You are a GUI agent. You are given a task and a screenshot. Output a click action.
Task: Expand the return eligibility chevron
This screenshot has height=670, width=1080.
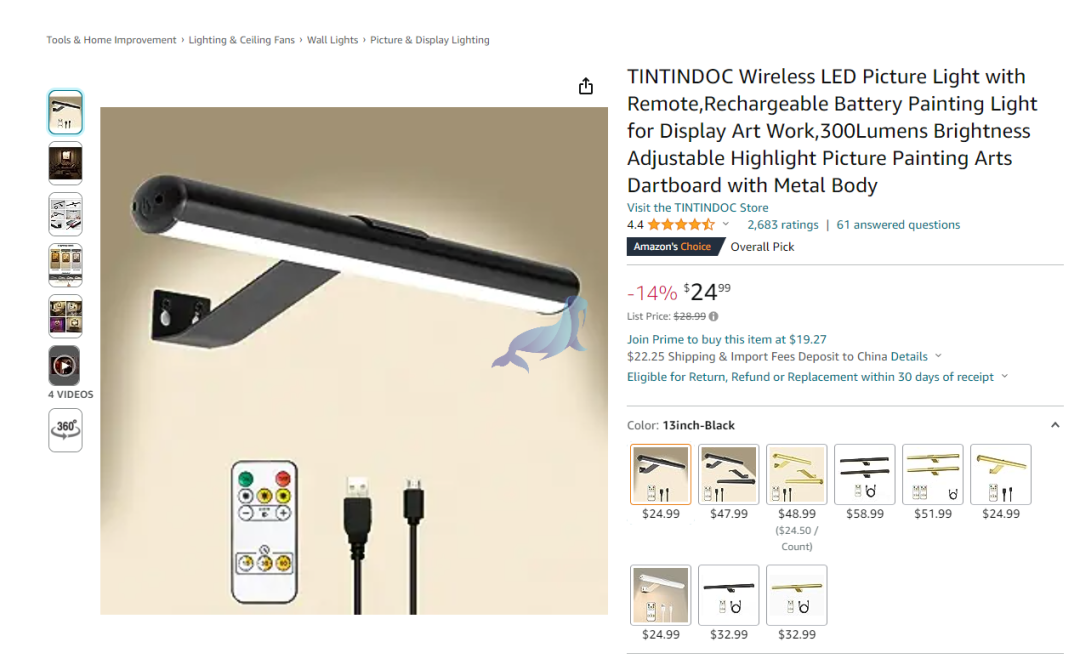(1004, 377)
